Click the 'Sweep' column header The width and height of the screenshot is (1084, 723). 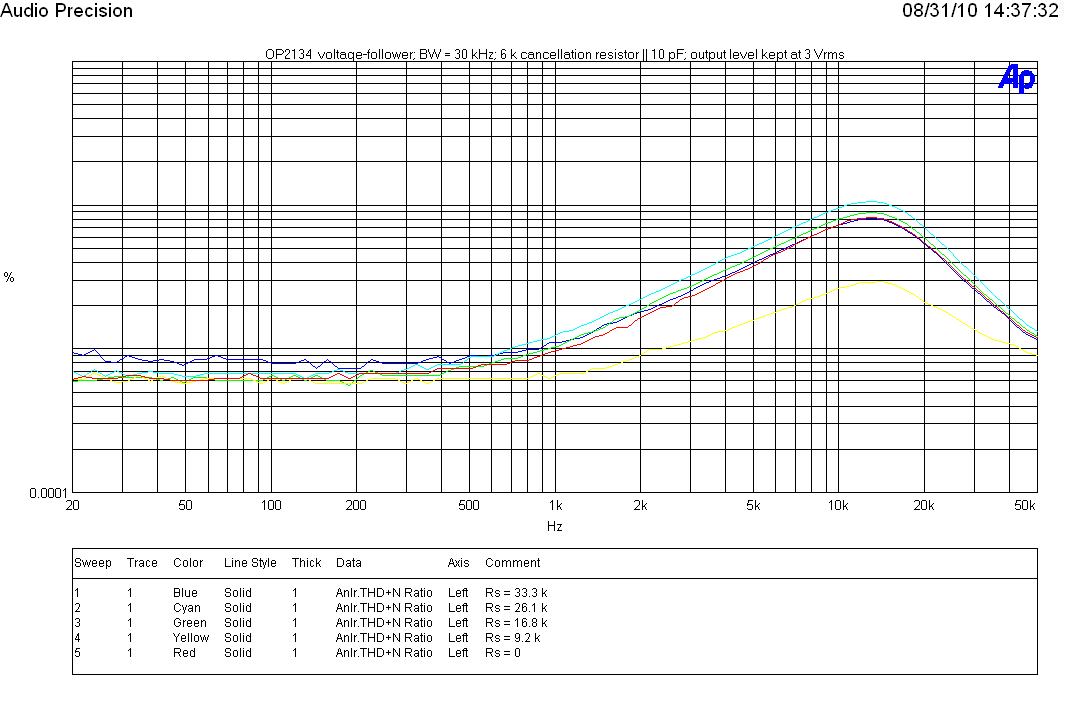(93, 563)
